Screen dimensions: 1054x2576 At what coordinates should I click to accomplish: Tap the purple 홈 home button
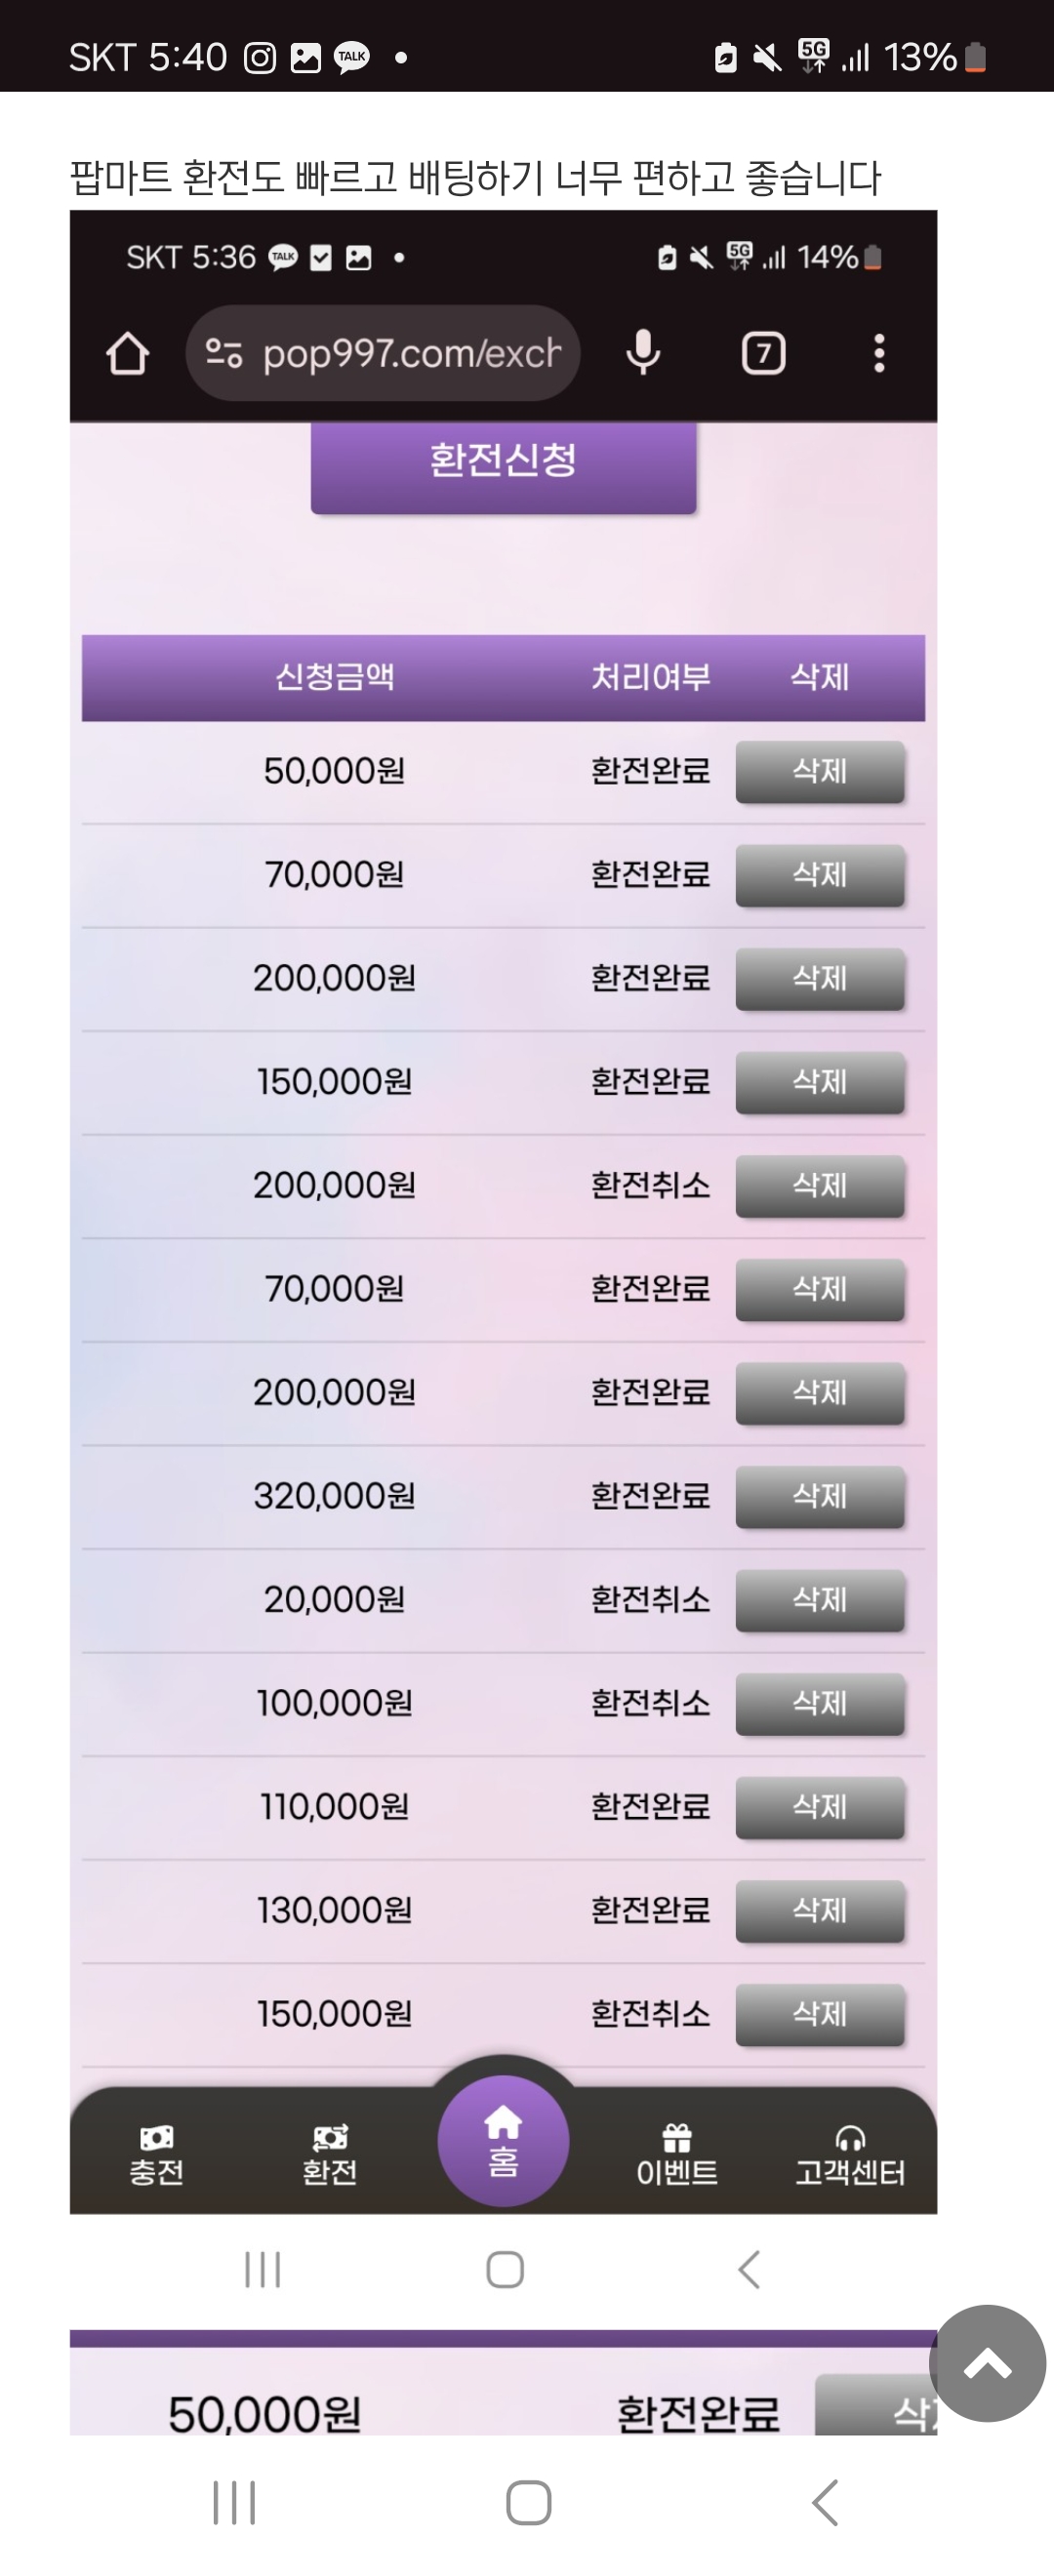tap(503, 2140)
